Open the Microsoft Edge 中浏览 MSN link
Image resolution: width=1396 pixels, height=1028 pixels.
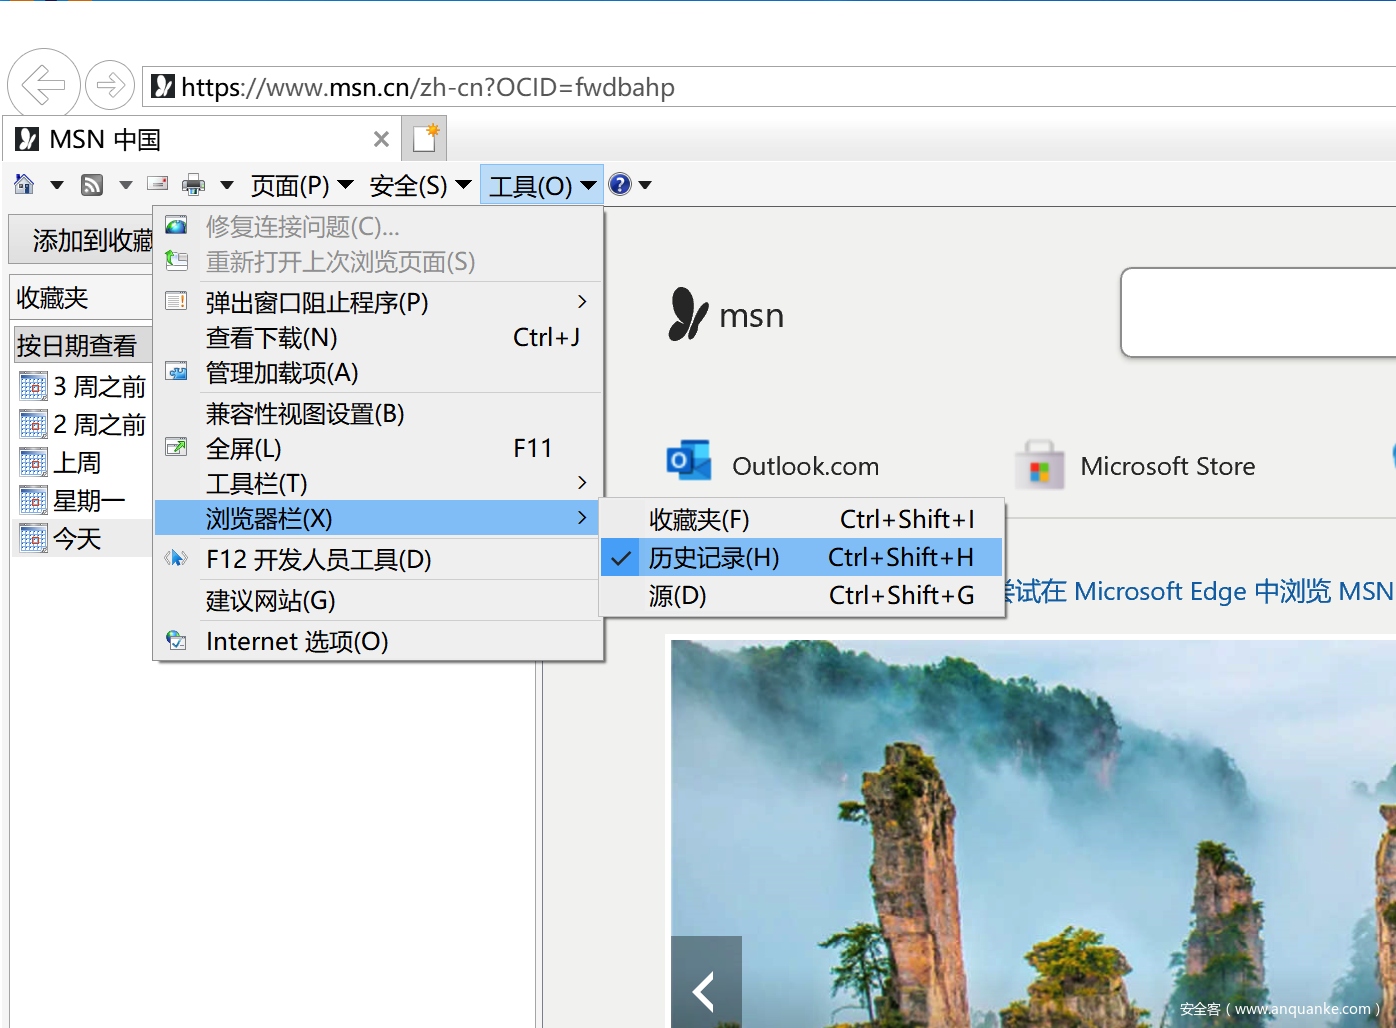pyautogui.click(x=1200, y=592)
